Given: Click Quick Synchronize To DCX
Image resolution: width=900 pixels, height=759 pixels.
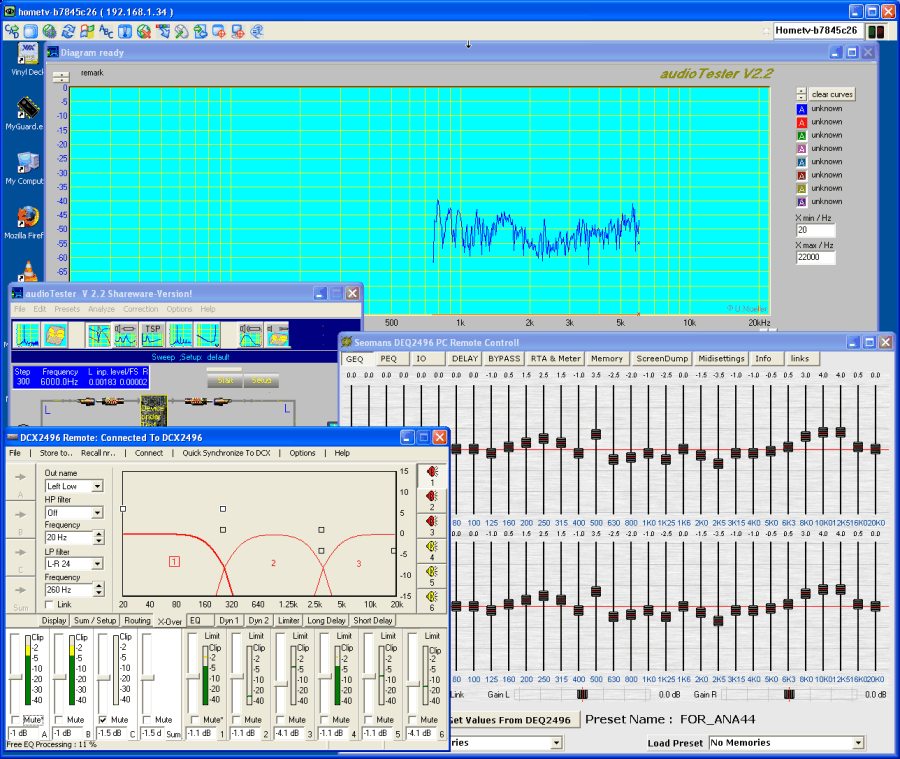Looking at the screenshot, I should 226,453.
